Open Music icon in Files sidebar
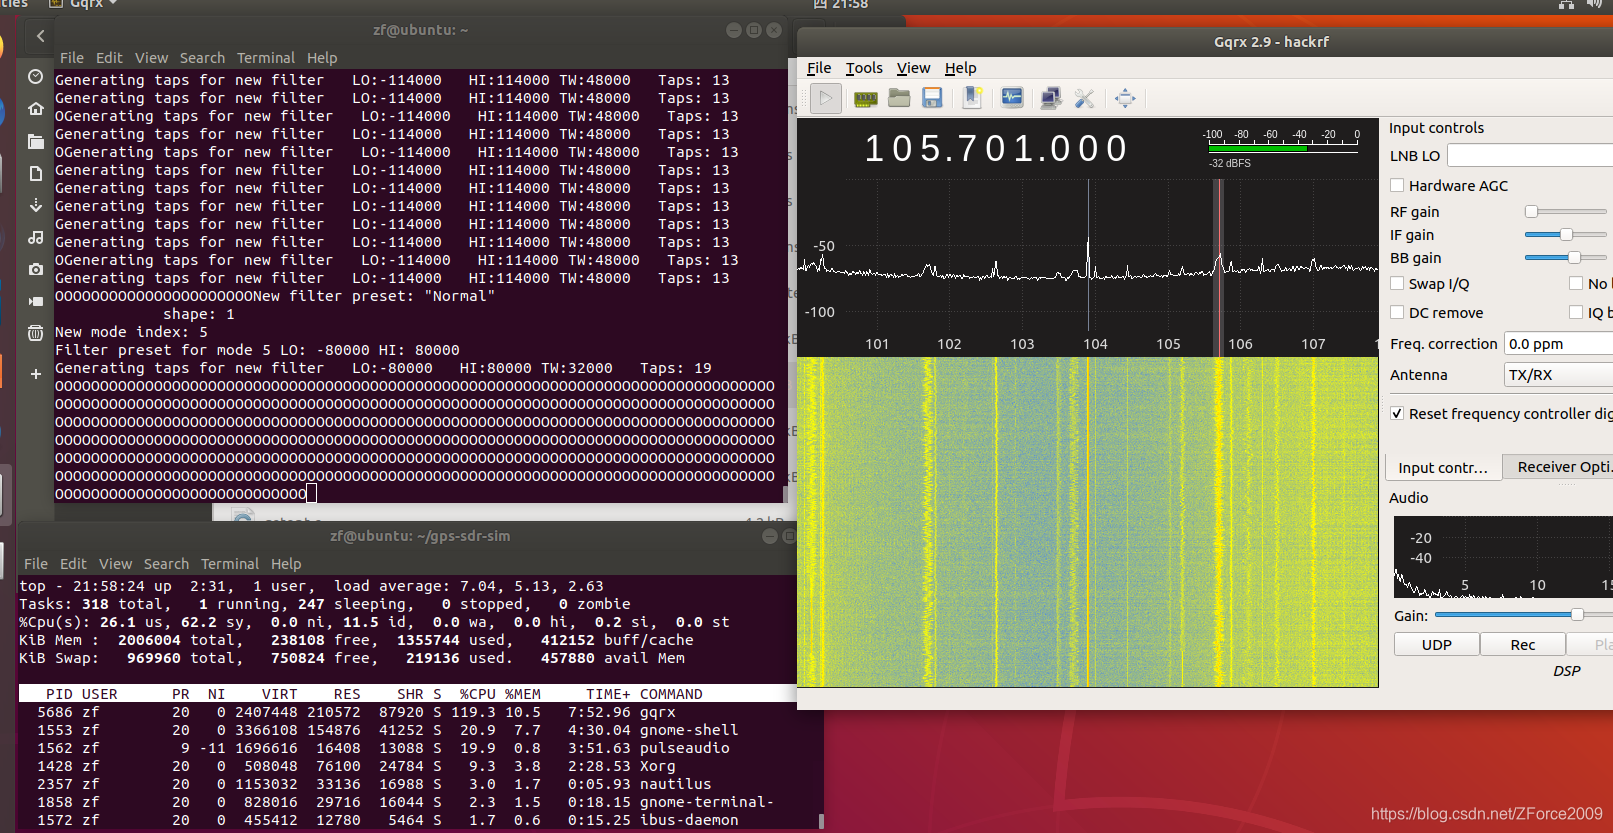 (35, 237)
